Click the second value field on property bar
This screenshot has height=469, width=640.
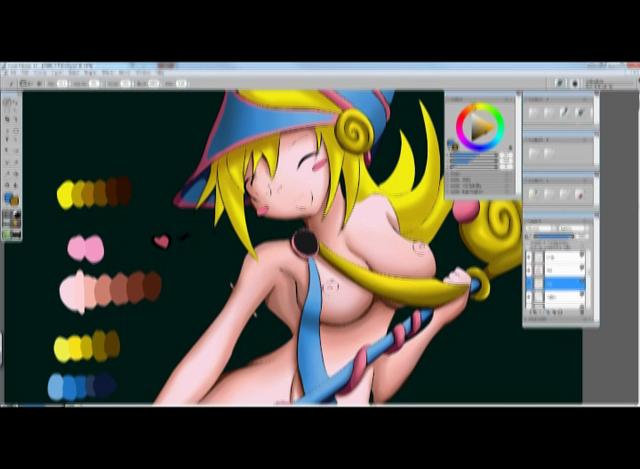pyautogui.click(x=94, y=84)
